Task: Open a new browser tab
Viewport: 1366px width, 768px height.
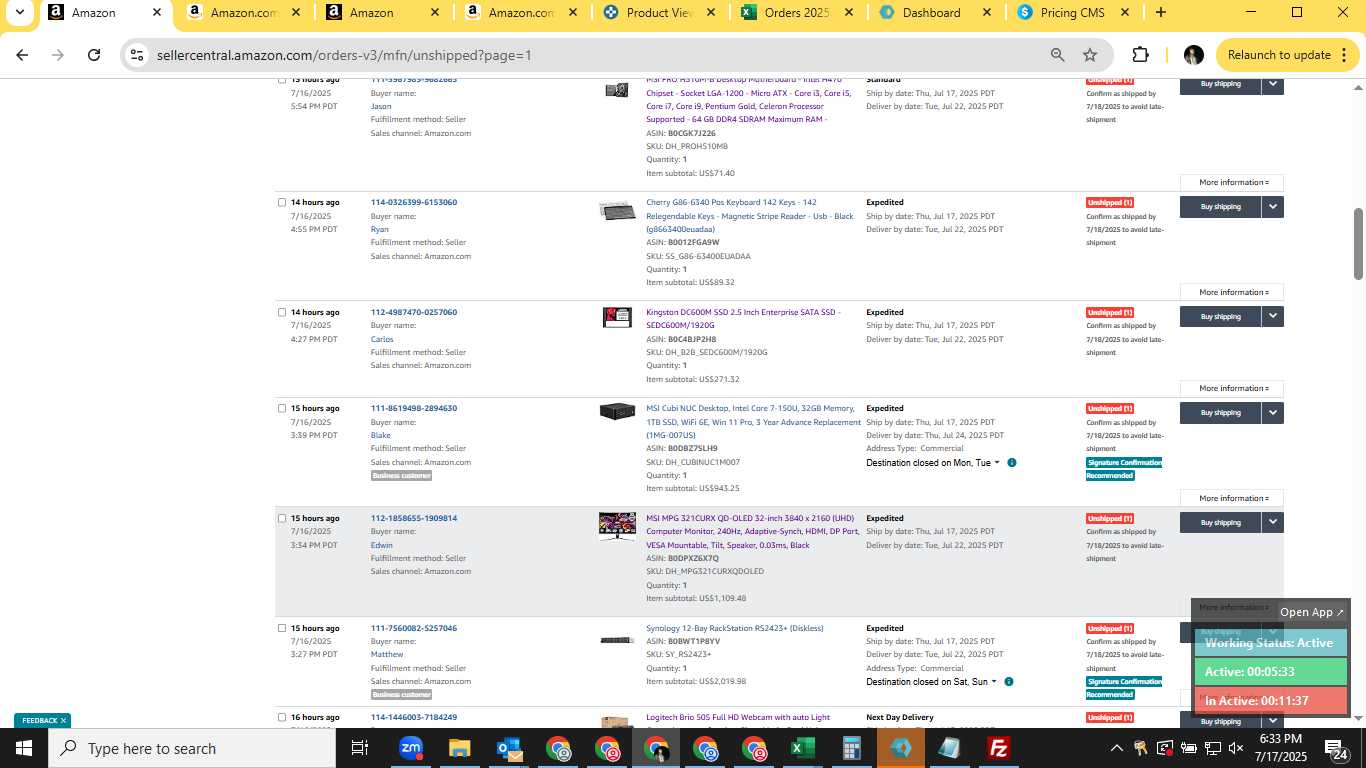Action: point(1160,13)
